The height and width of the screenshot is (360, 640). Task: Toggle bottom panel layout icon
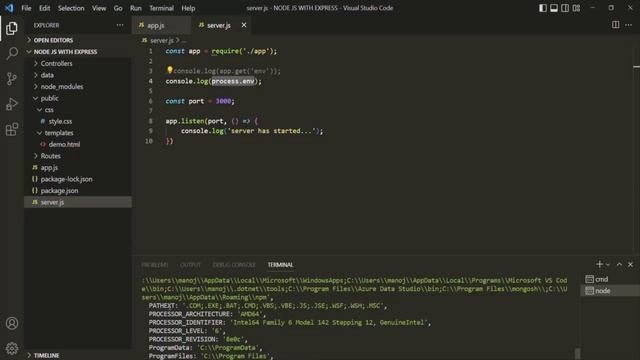554,8
